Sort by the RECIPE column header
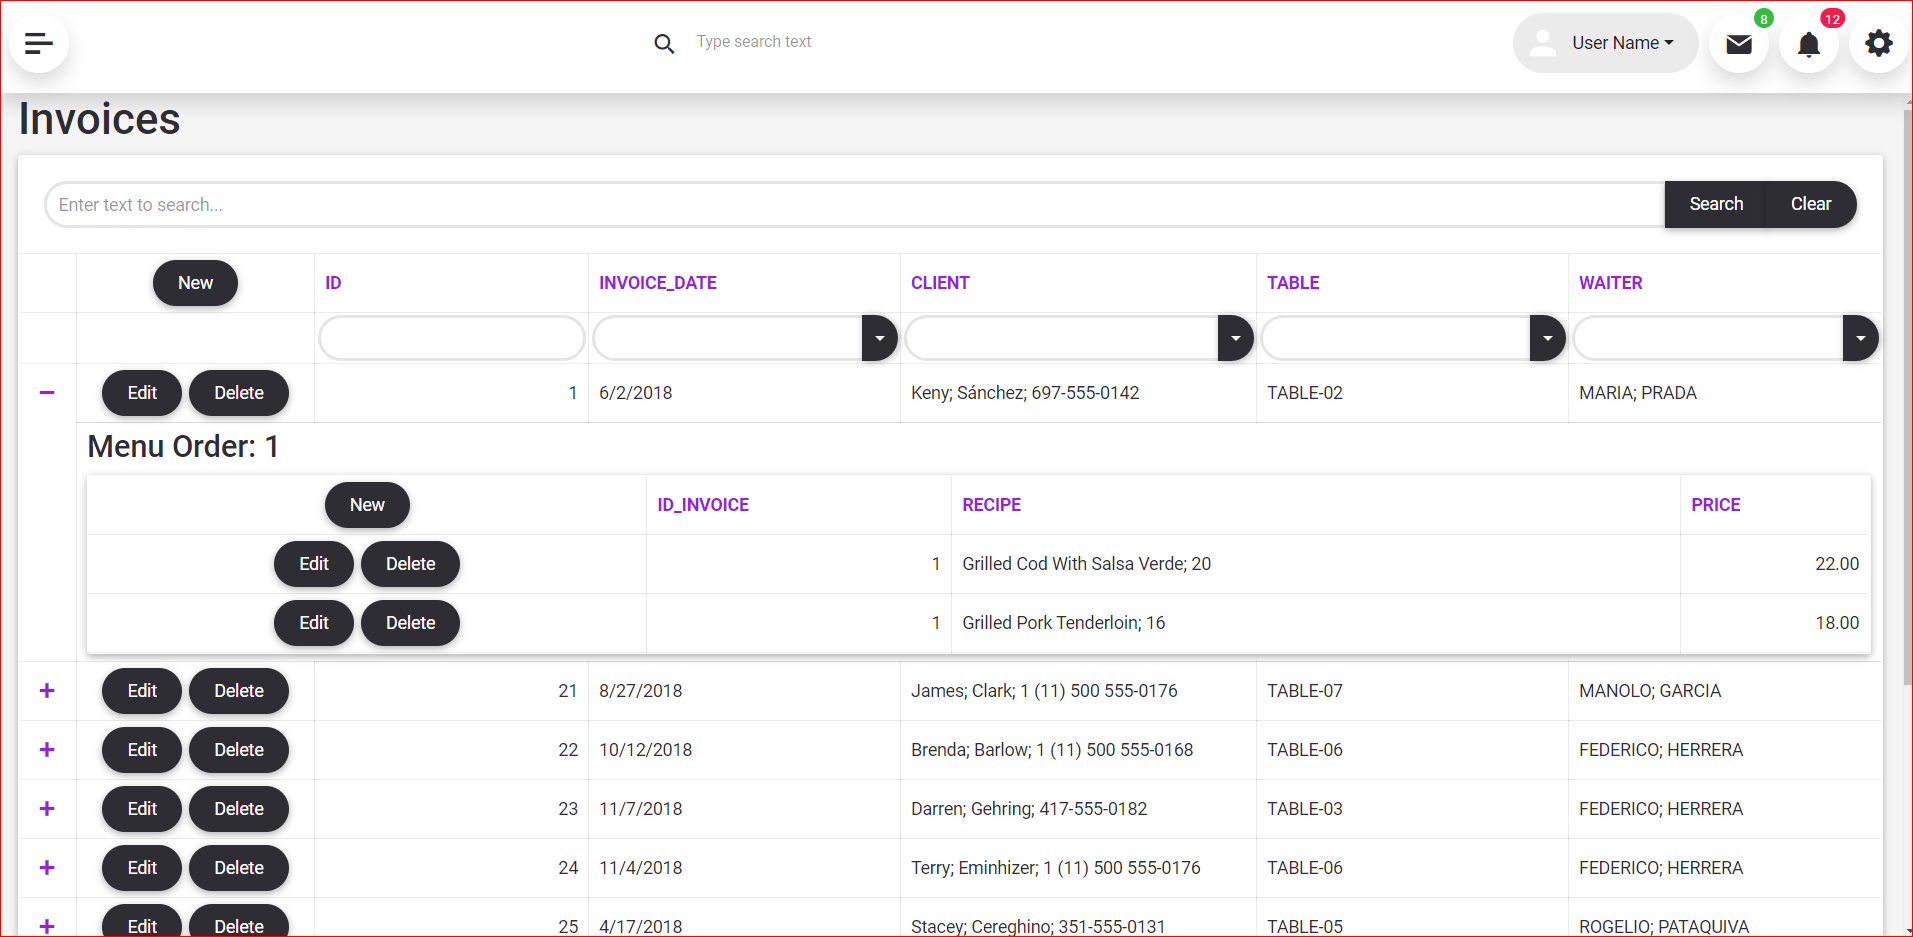This screenshot has height=937, width=1913. pos(991,505)
